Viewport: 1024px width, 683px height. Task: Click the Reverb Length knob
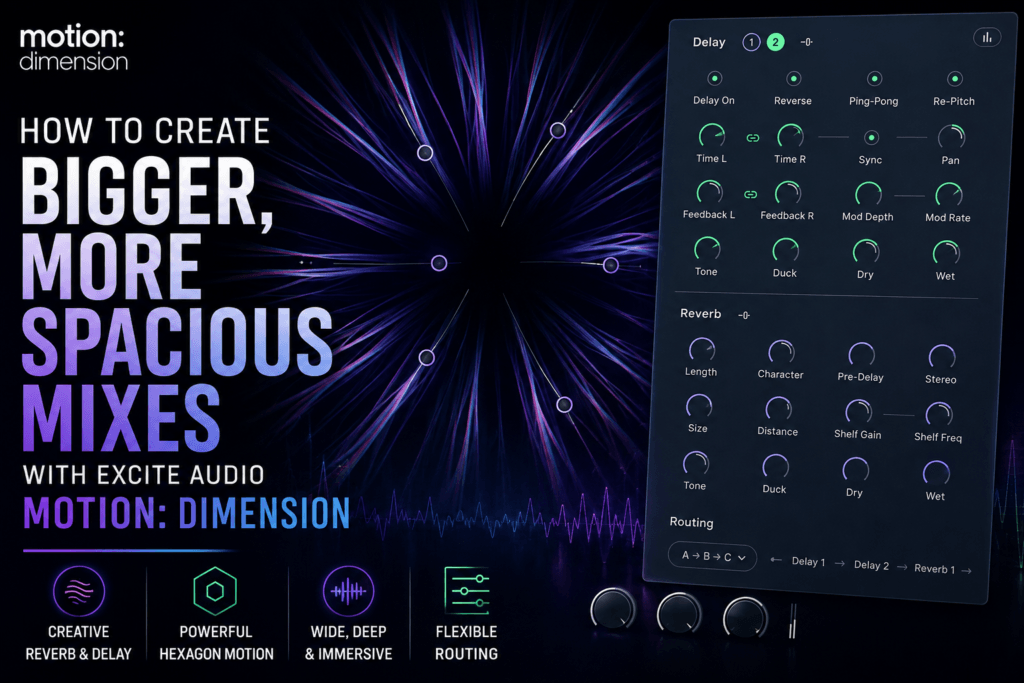pyautogui.click(x=701, y=351)
